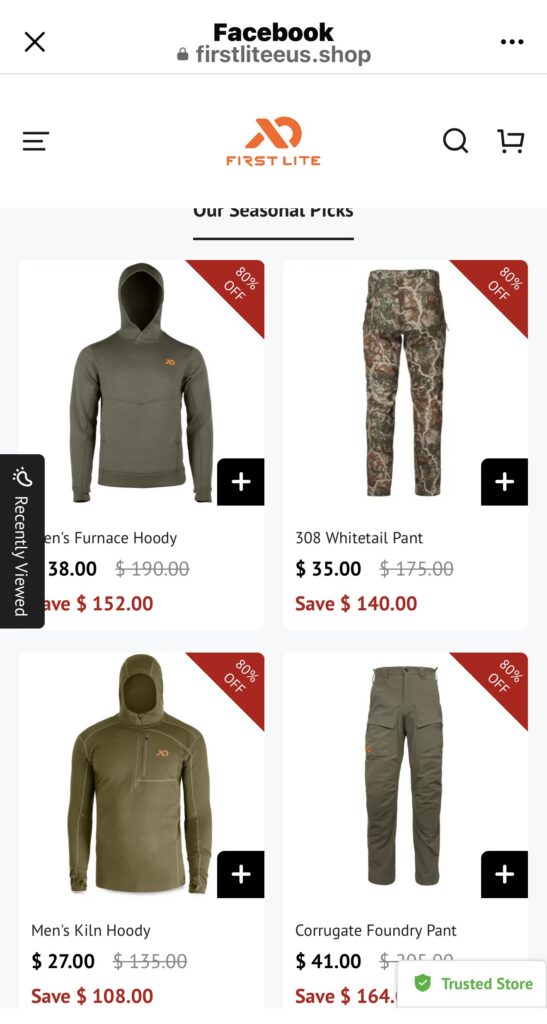Add Men's Furnace Hoody with plus button

pyautogui.click(x=241, y=482)
